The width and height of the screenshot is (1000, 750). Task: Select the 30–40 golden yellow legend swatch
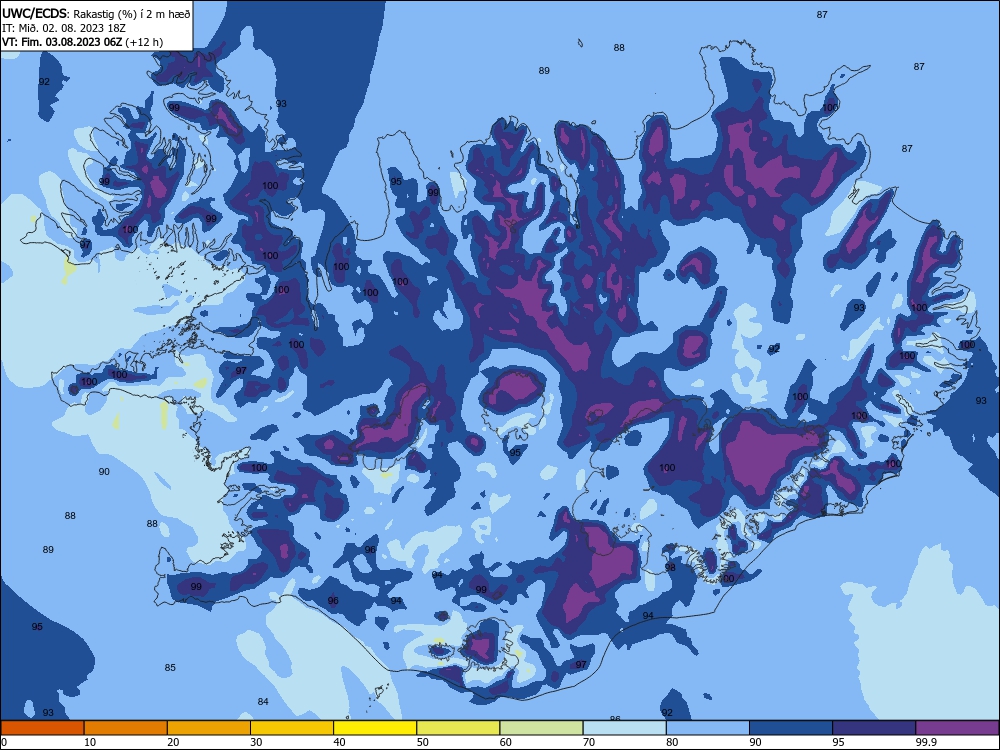(292, 728)
